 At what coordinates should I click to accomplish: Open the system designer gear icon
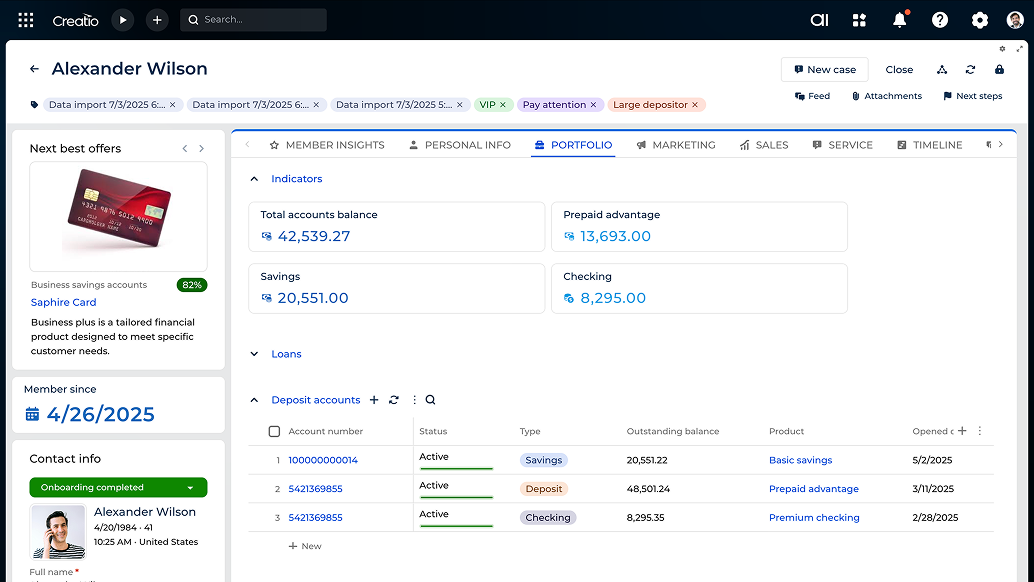tap(980, 20)
